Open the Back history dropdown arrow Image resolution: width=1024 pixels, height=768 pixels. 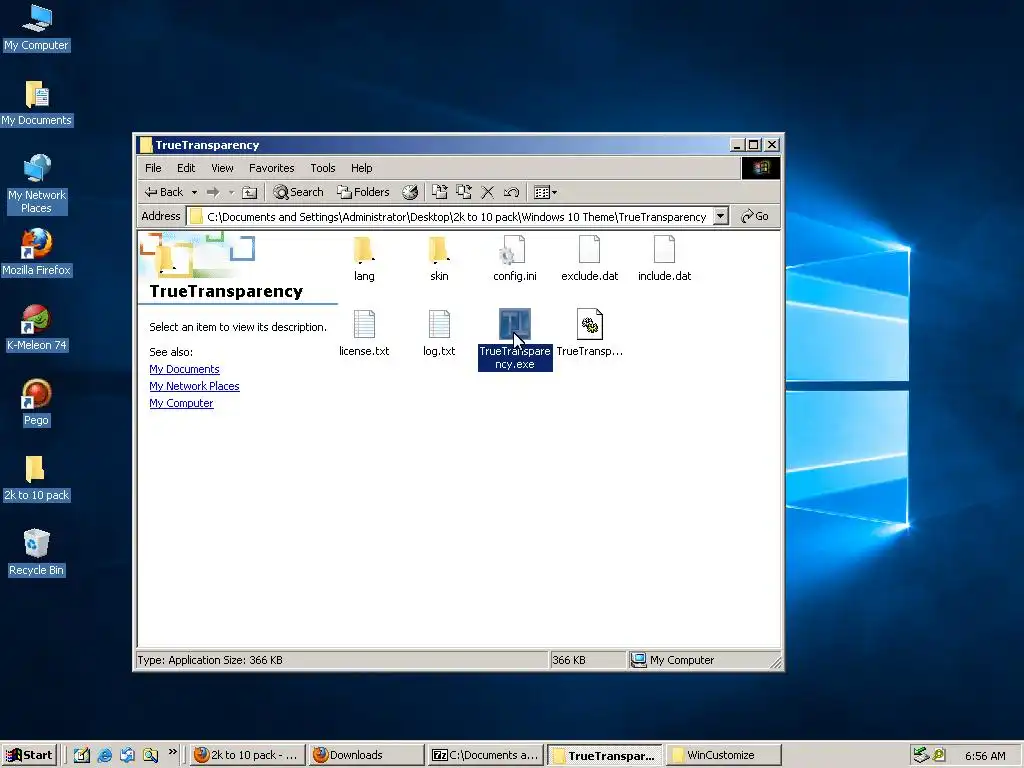[x=194, y=192]
